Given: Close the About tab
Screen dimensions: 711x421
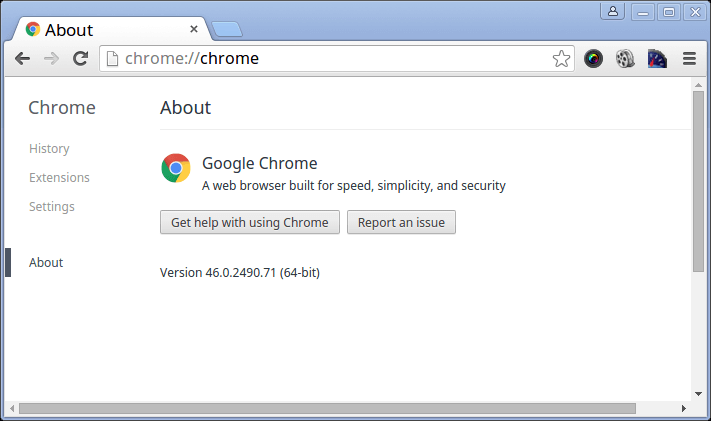Looking at the screenshot, I should click(x=194, y=29).
